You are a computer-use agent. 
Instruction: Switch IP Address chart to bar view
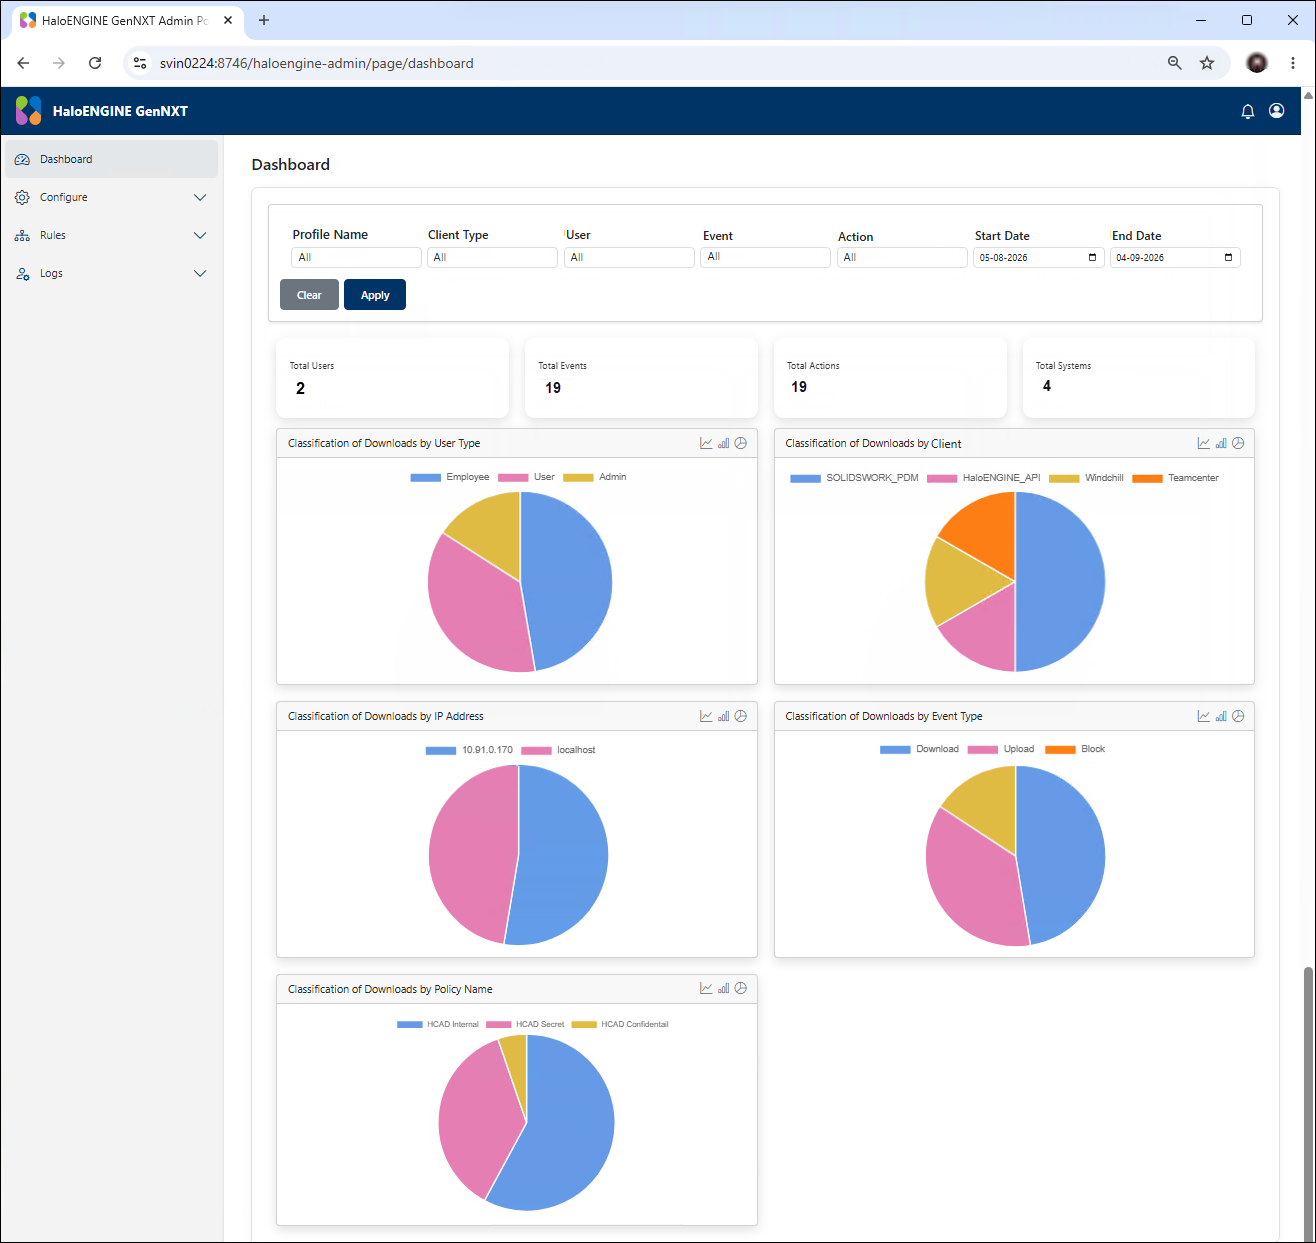[x=723, y=716]
